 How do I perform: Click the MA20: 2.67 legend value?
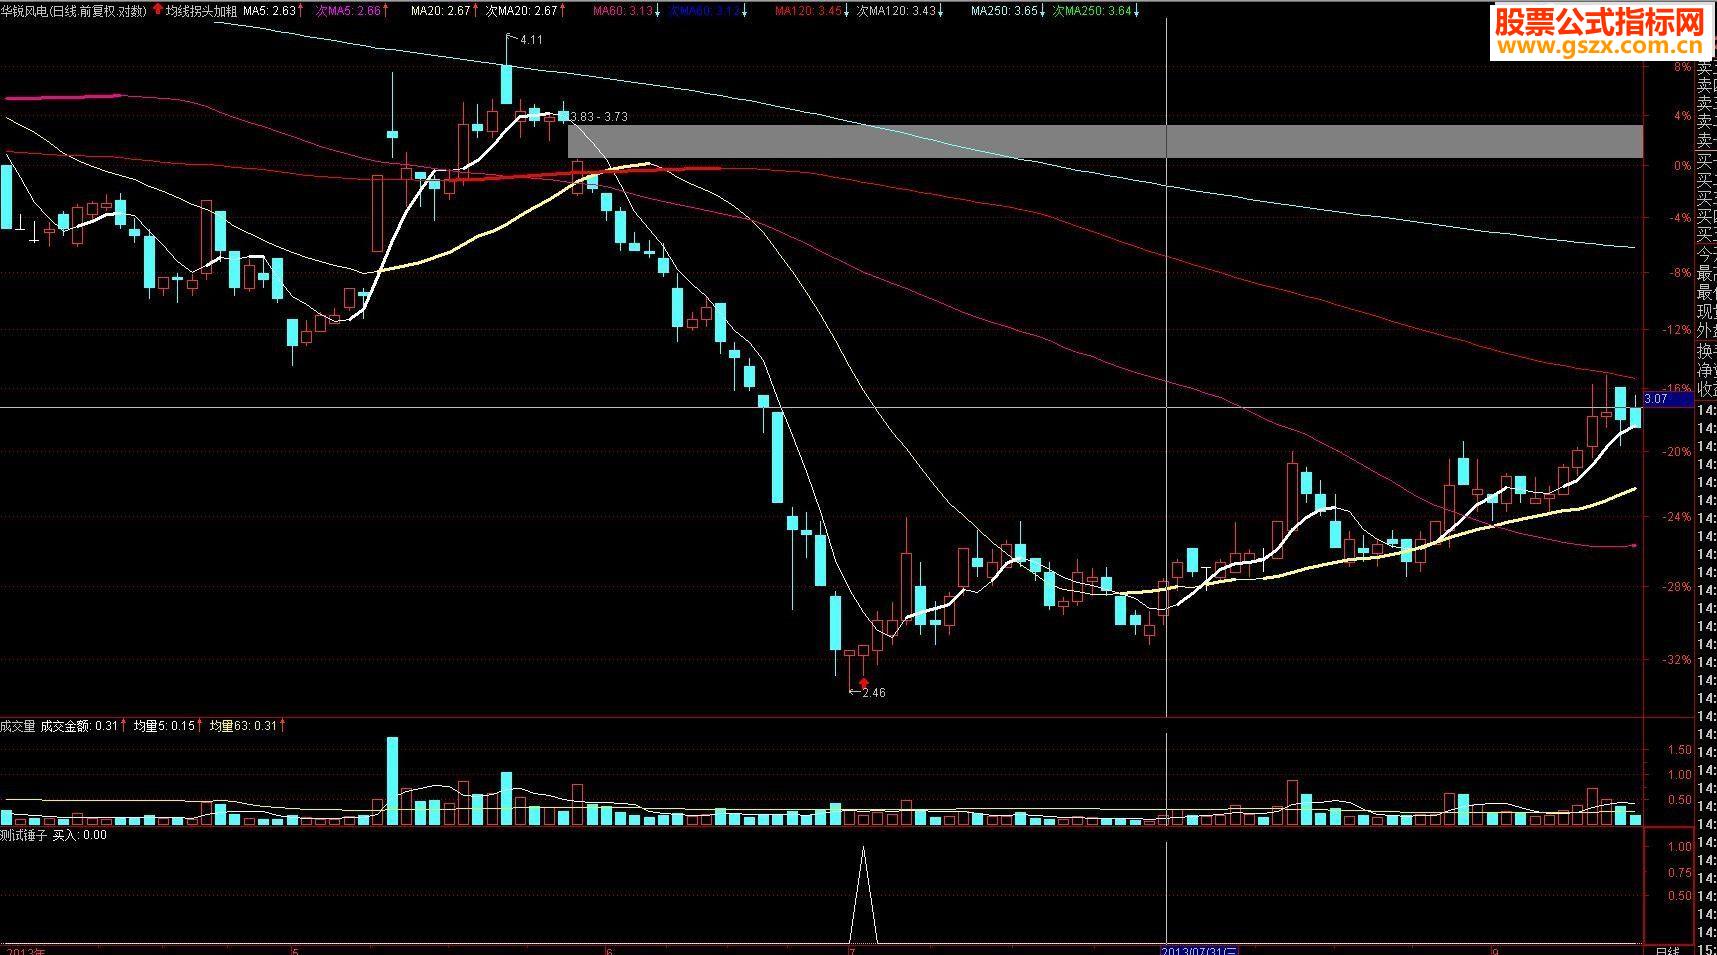[x=440, y=11]
